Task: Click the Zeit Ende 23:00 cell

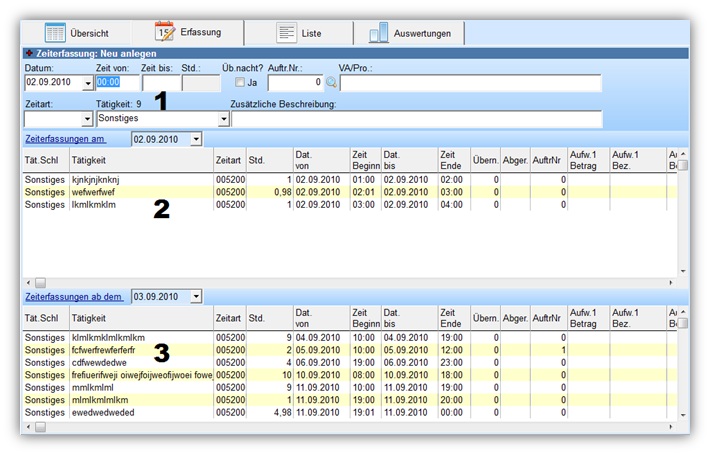Action: click(454, 363)
